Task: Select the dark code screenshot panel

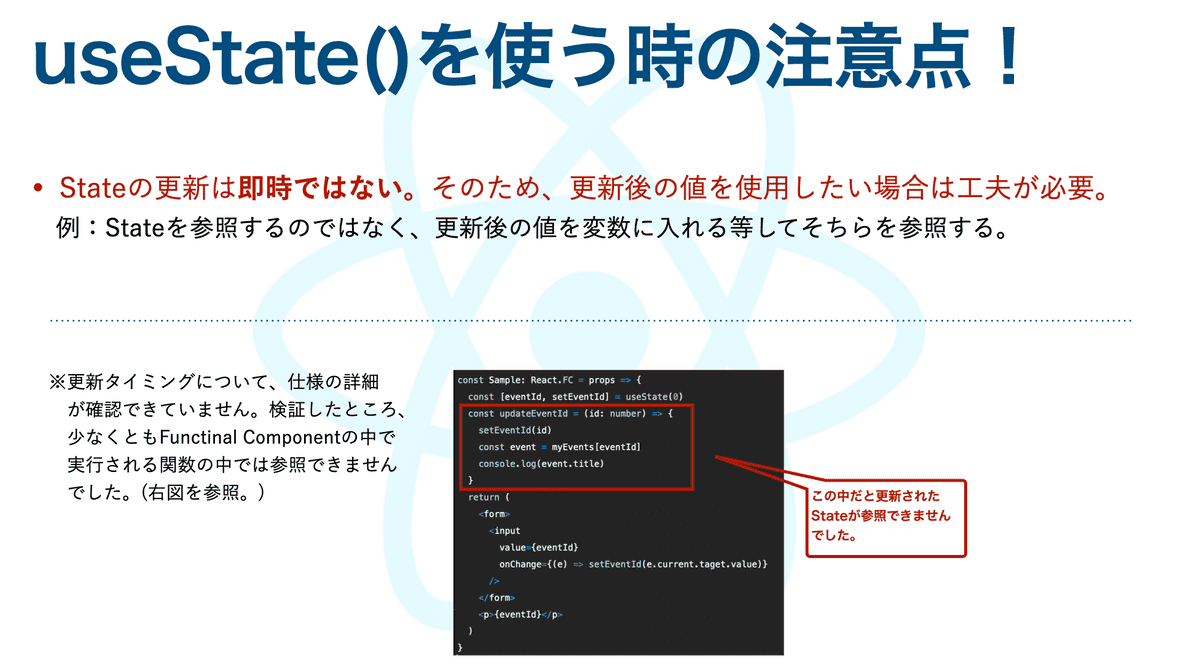Action: click(620, 510)
